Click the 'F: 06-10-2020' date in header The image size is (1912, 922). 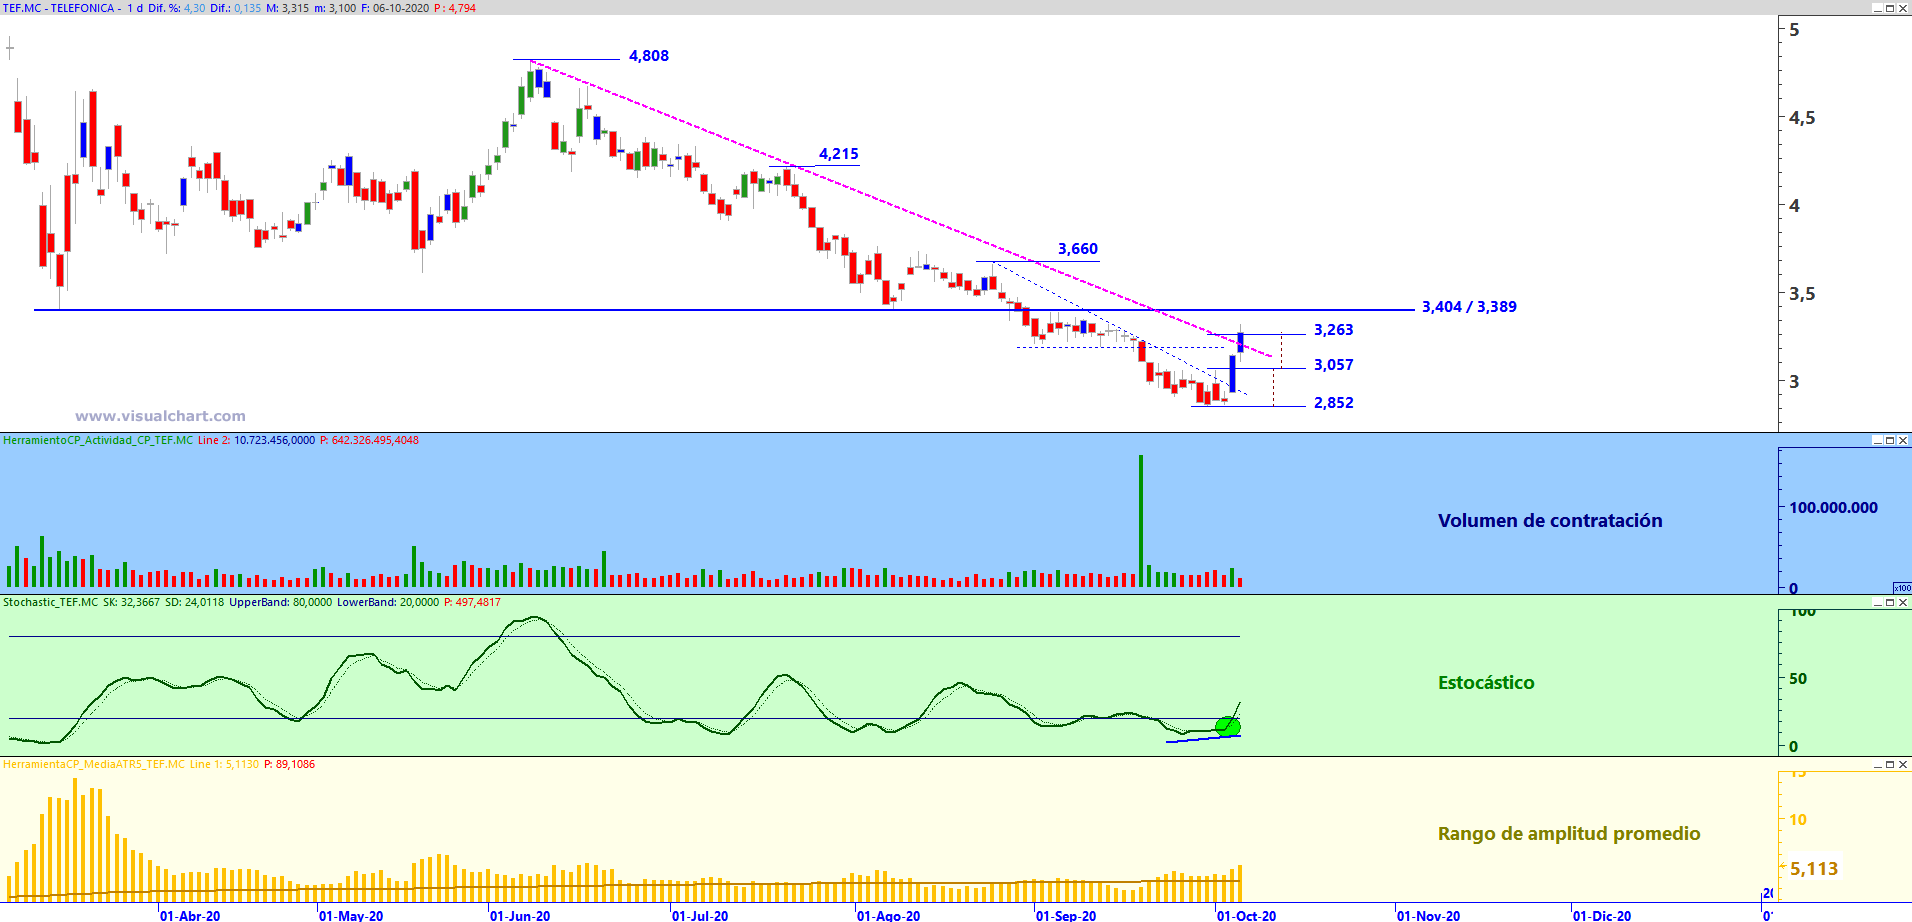(x=395, y=8)
